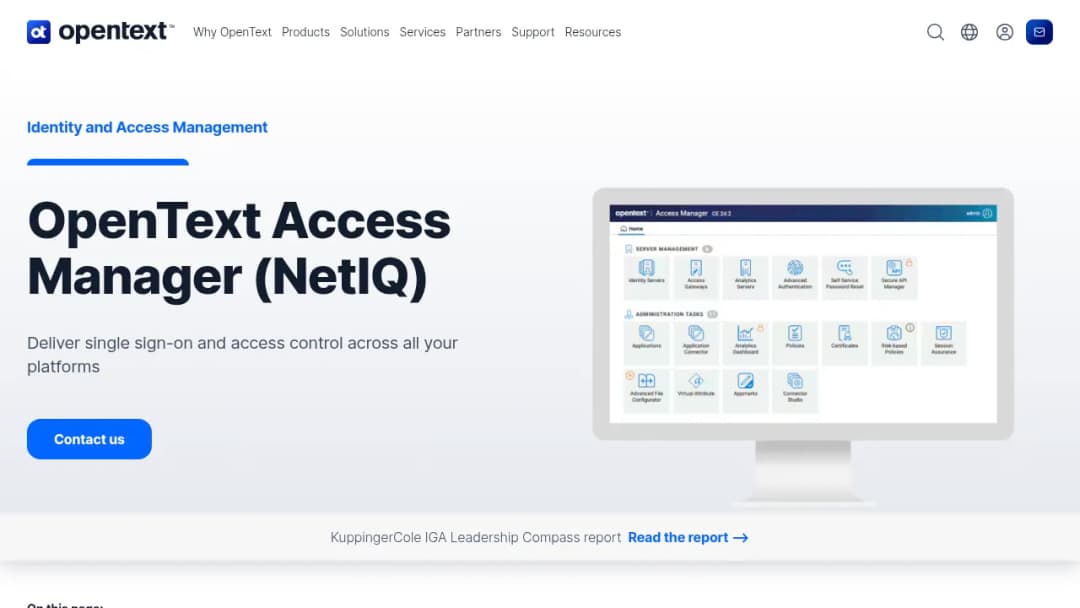Open the user account icon
Image resolution: width=1080 pixels, height=608 pixels.
[1004, 32]
